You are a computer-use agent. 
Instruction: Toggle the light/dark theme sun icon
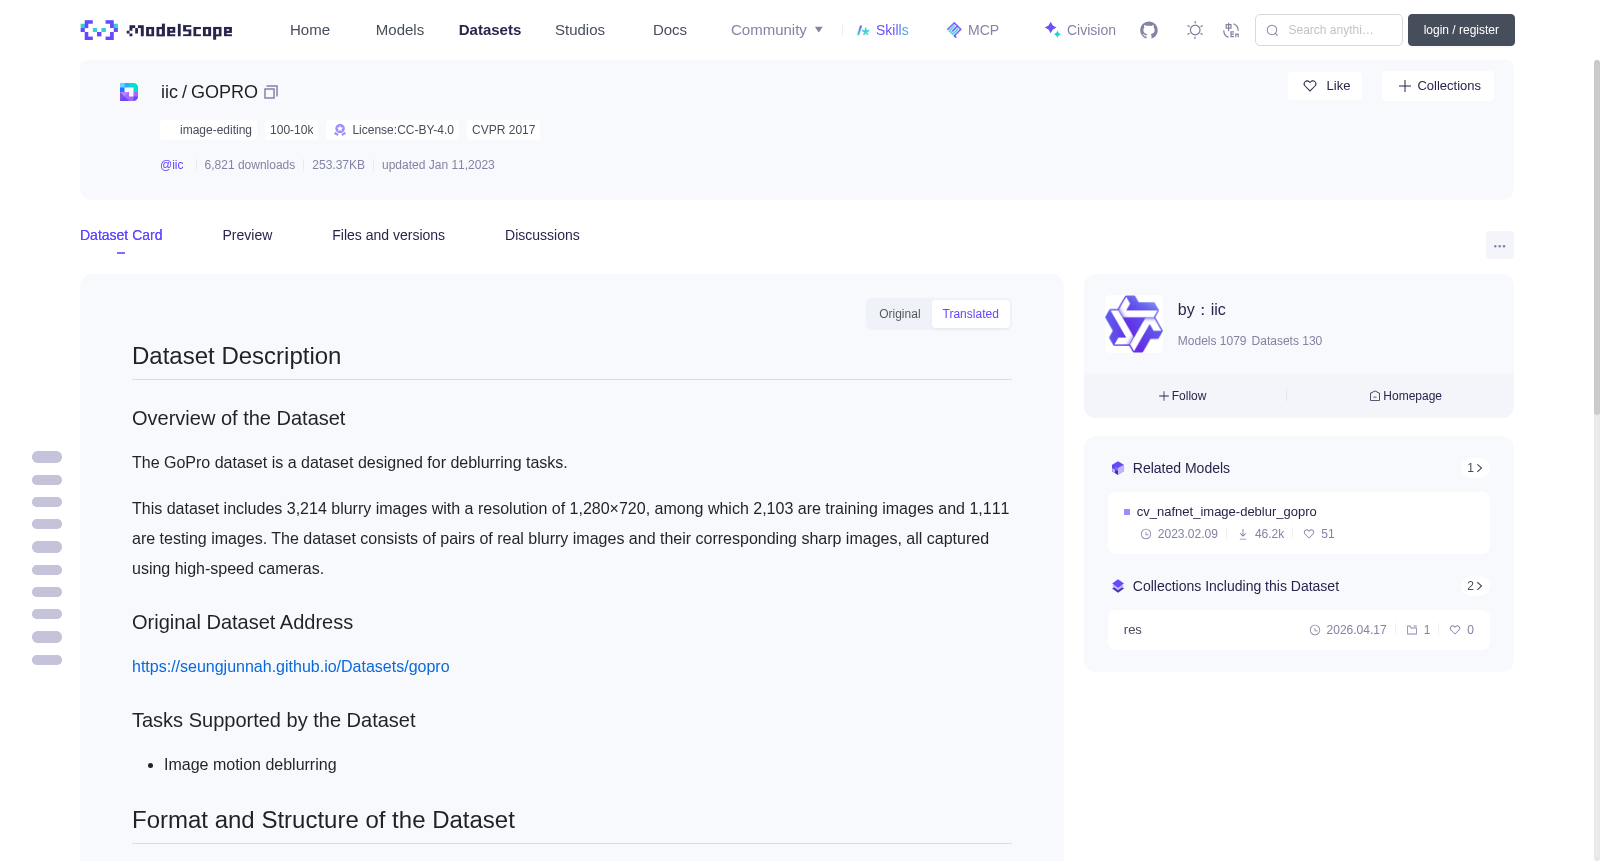(x=1195, y=30)
